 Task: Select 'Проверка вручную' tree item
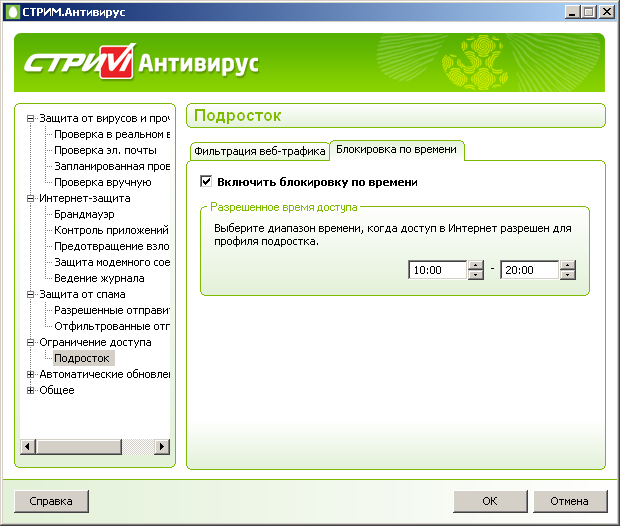coord(103,182)
